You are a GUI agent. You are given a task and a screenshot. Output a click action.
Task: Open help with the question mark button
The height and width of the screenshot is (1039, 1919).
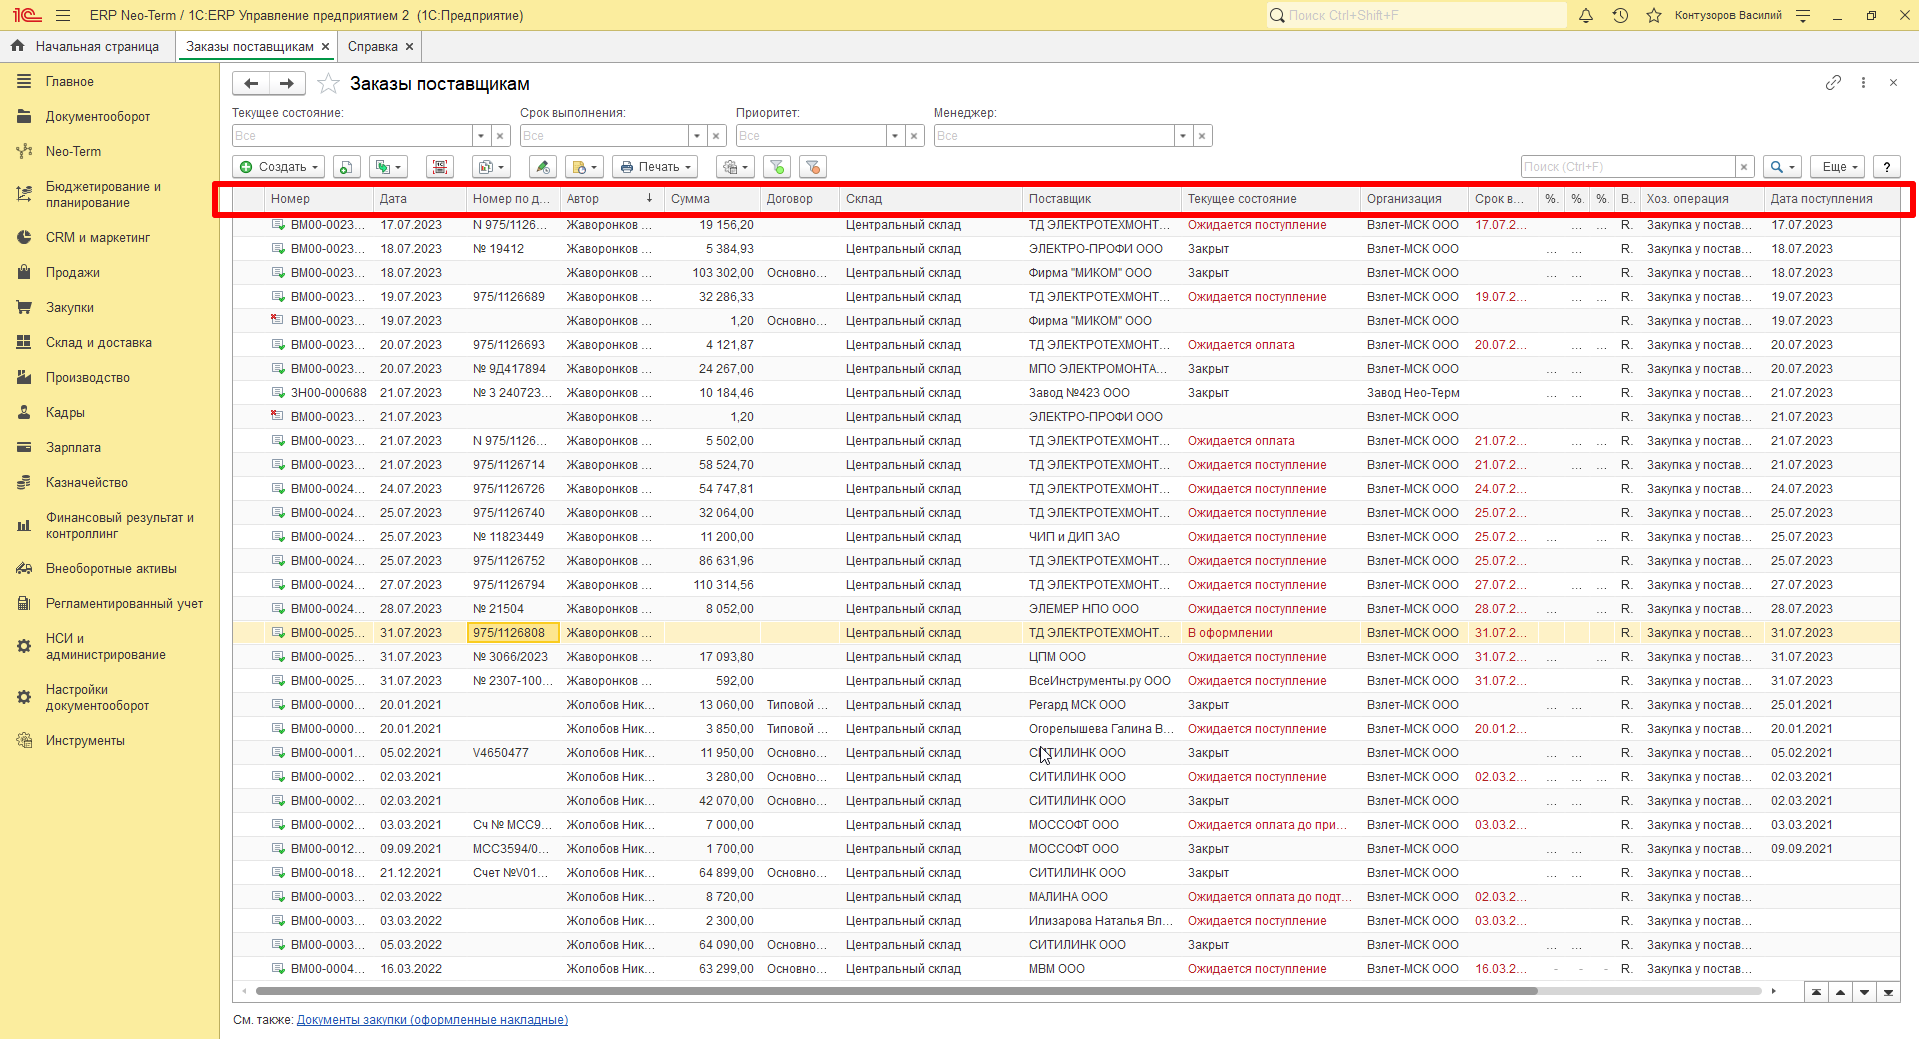1887,167
